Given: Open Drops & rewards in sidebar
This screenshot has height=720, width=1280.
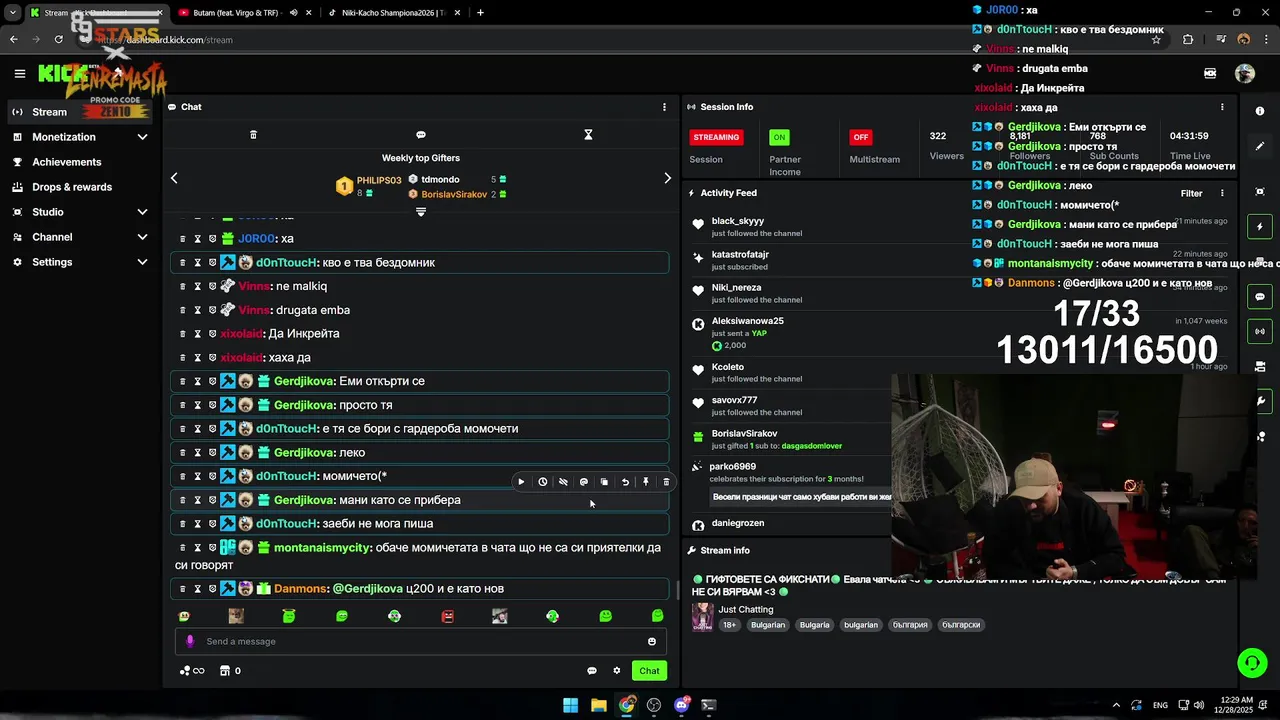Looking at the screenshot, I should 81,187.
